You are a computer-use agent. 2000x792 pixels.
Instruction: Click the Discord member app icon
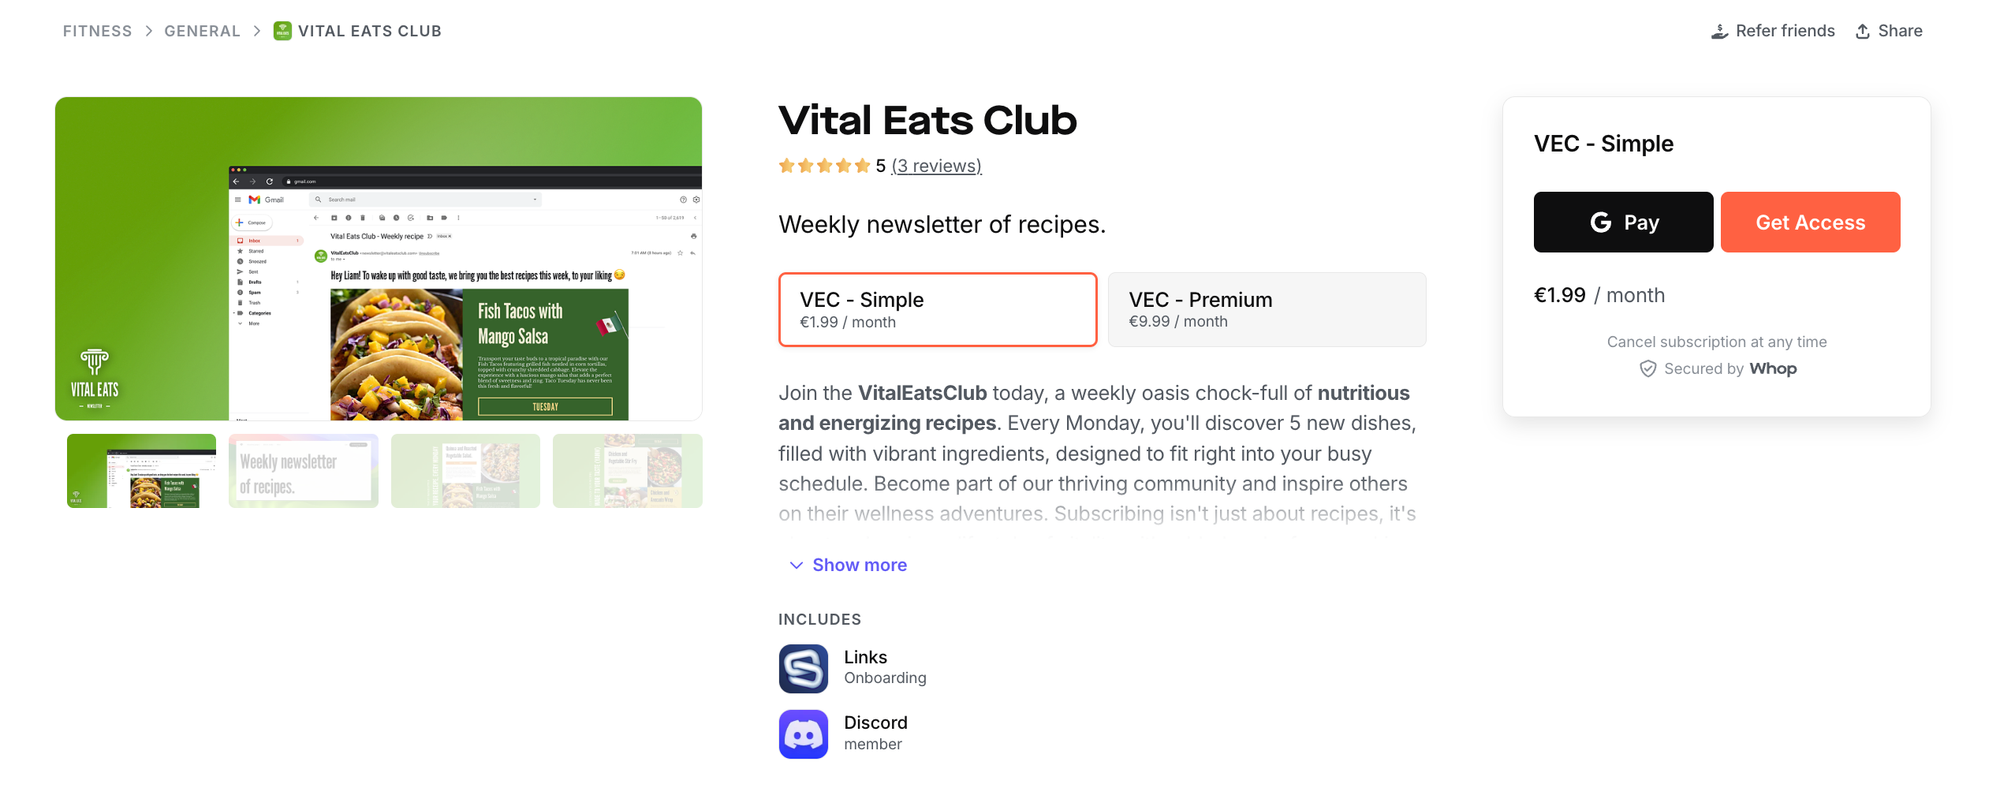click(802, 734)
